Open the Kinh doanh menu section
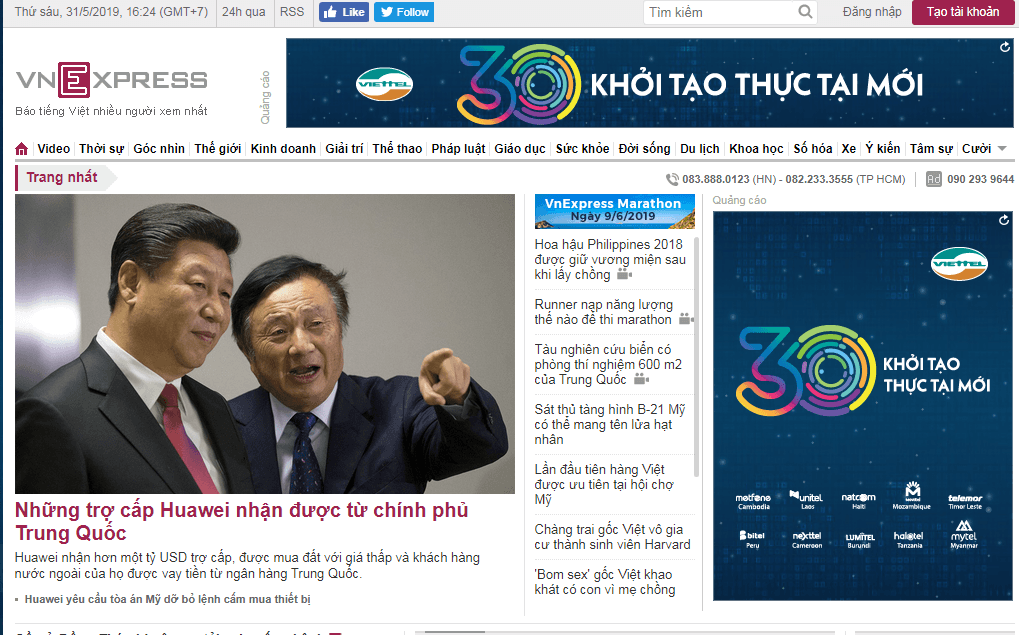The width and height of the screenshot is (1019, 635). coord(283,149)
